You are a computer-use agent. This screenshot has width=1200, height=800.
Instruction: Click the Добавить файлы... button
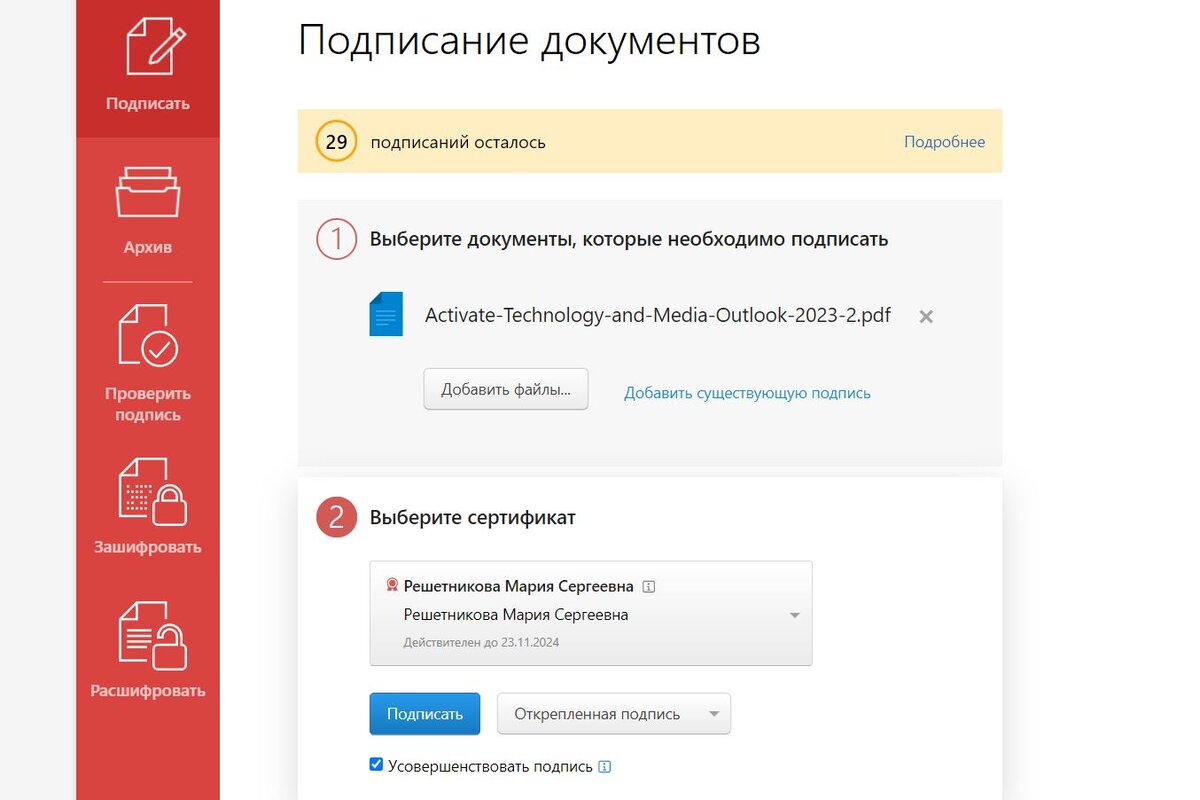[506, 389]
